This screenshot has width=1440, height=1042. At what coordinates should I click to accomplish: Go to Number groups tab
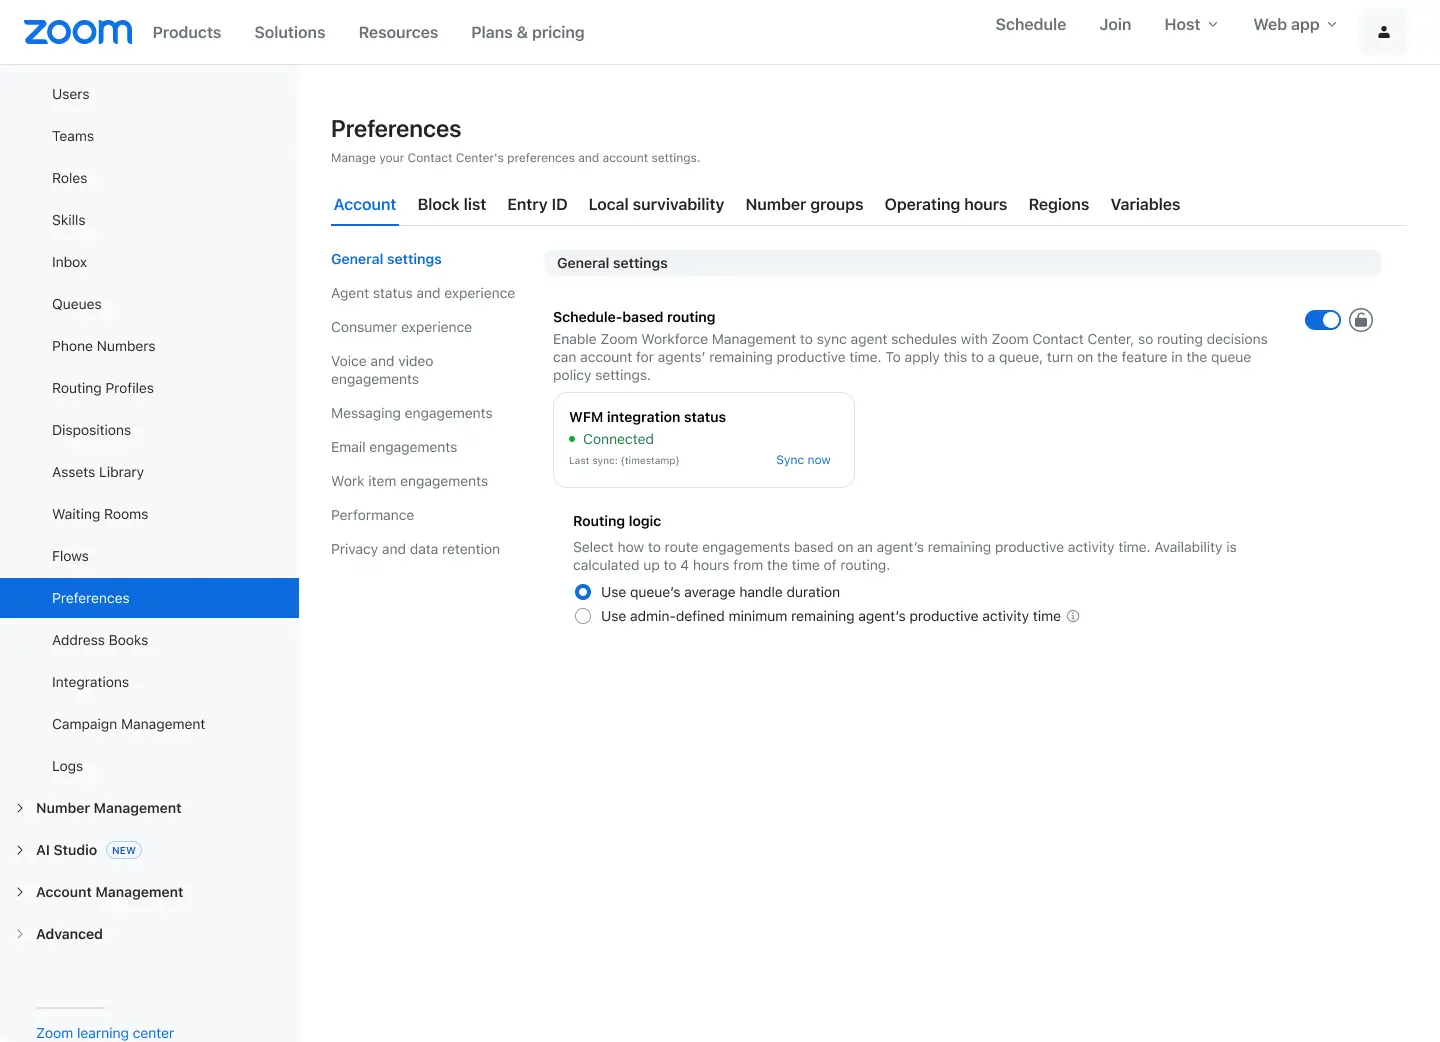(804, 204)
